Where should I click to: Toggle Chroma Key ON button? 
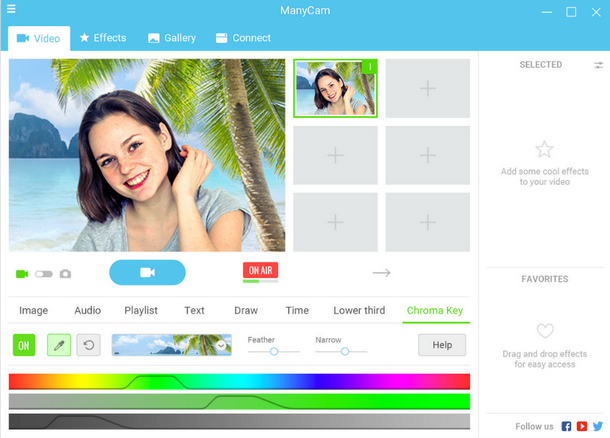pos(24,345)
